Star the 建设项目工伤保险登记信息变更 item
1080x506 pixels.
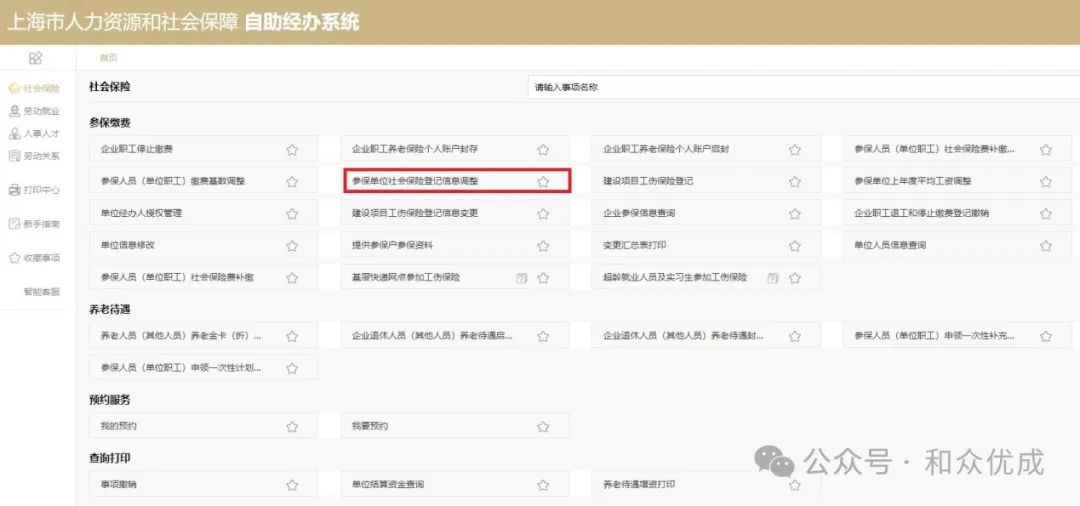click(x=543, y=213)
